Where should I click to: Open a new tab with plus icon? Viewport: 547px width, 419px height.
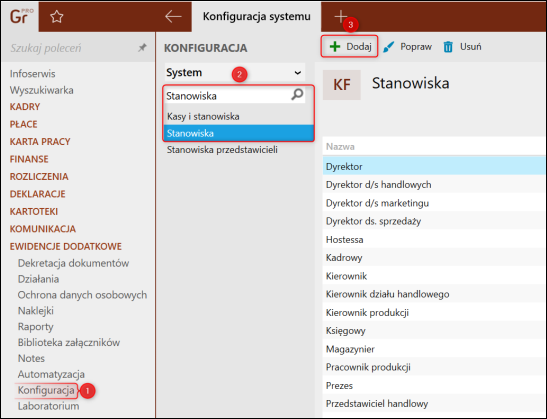(340, 16)
